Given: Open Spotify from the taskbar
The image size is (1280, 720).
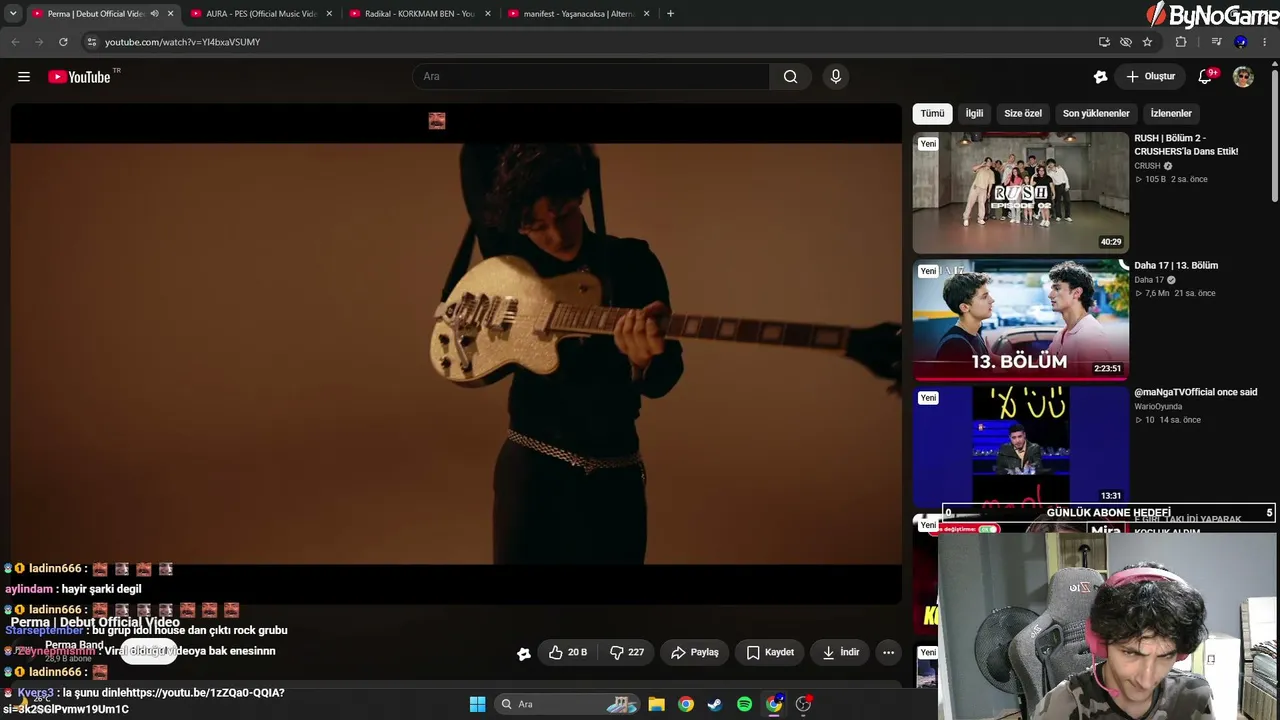Looking at the screenshot, I should click(744, 704).
